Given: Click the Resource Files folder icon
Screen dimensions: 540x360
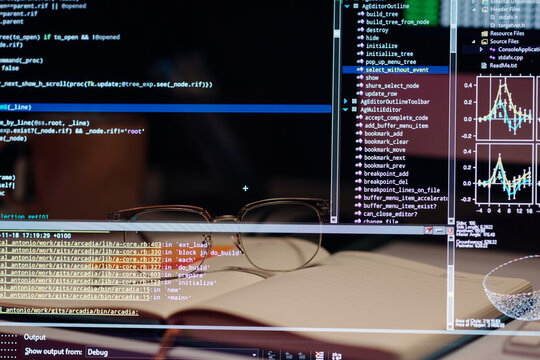Looking at the screenshot, I should pyautogui.click(x=485, y=33).
